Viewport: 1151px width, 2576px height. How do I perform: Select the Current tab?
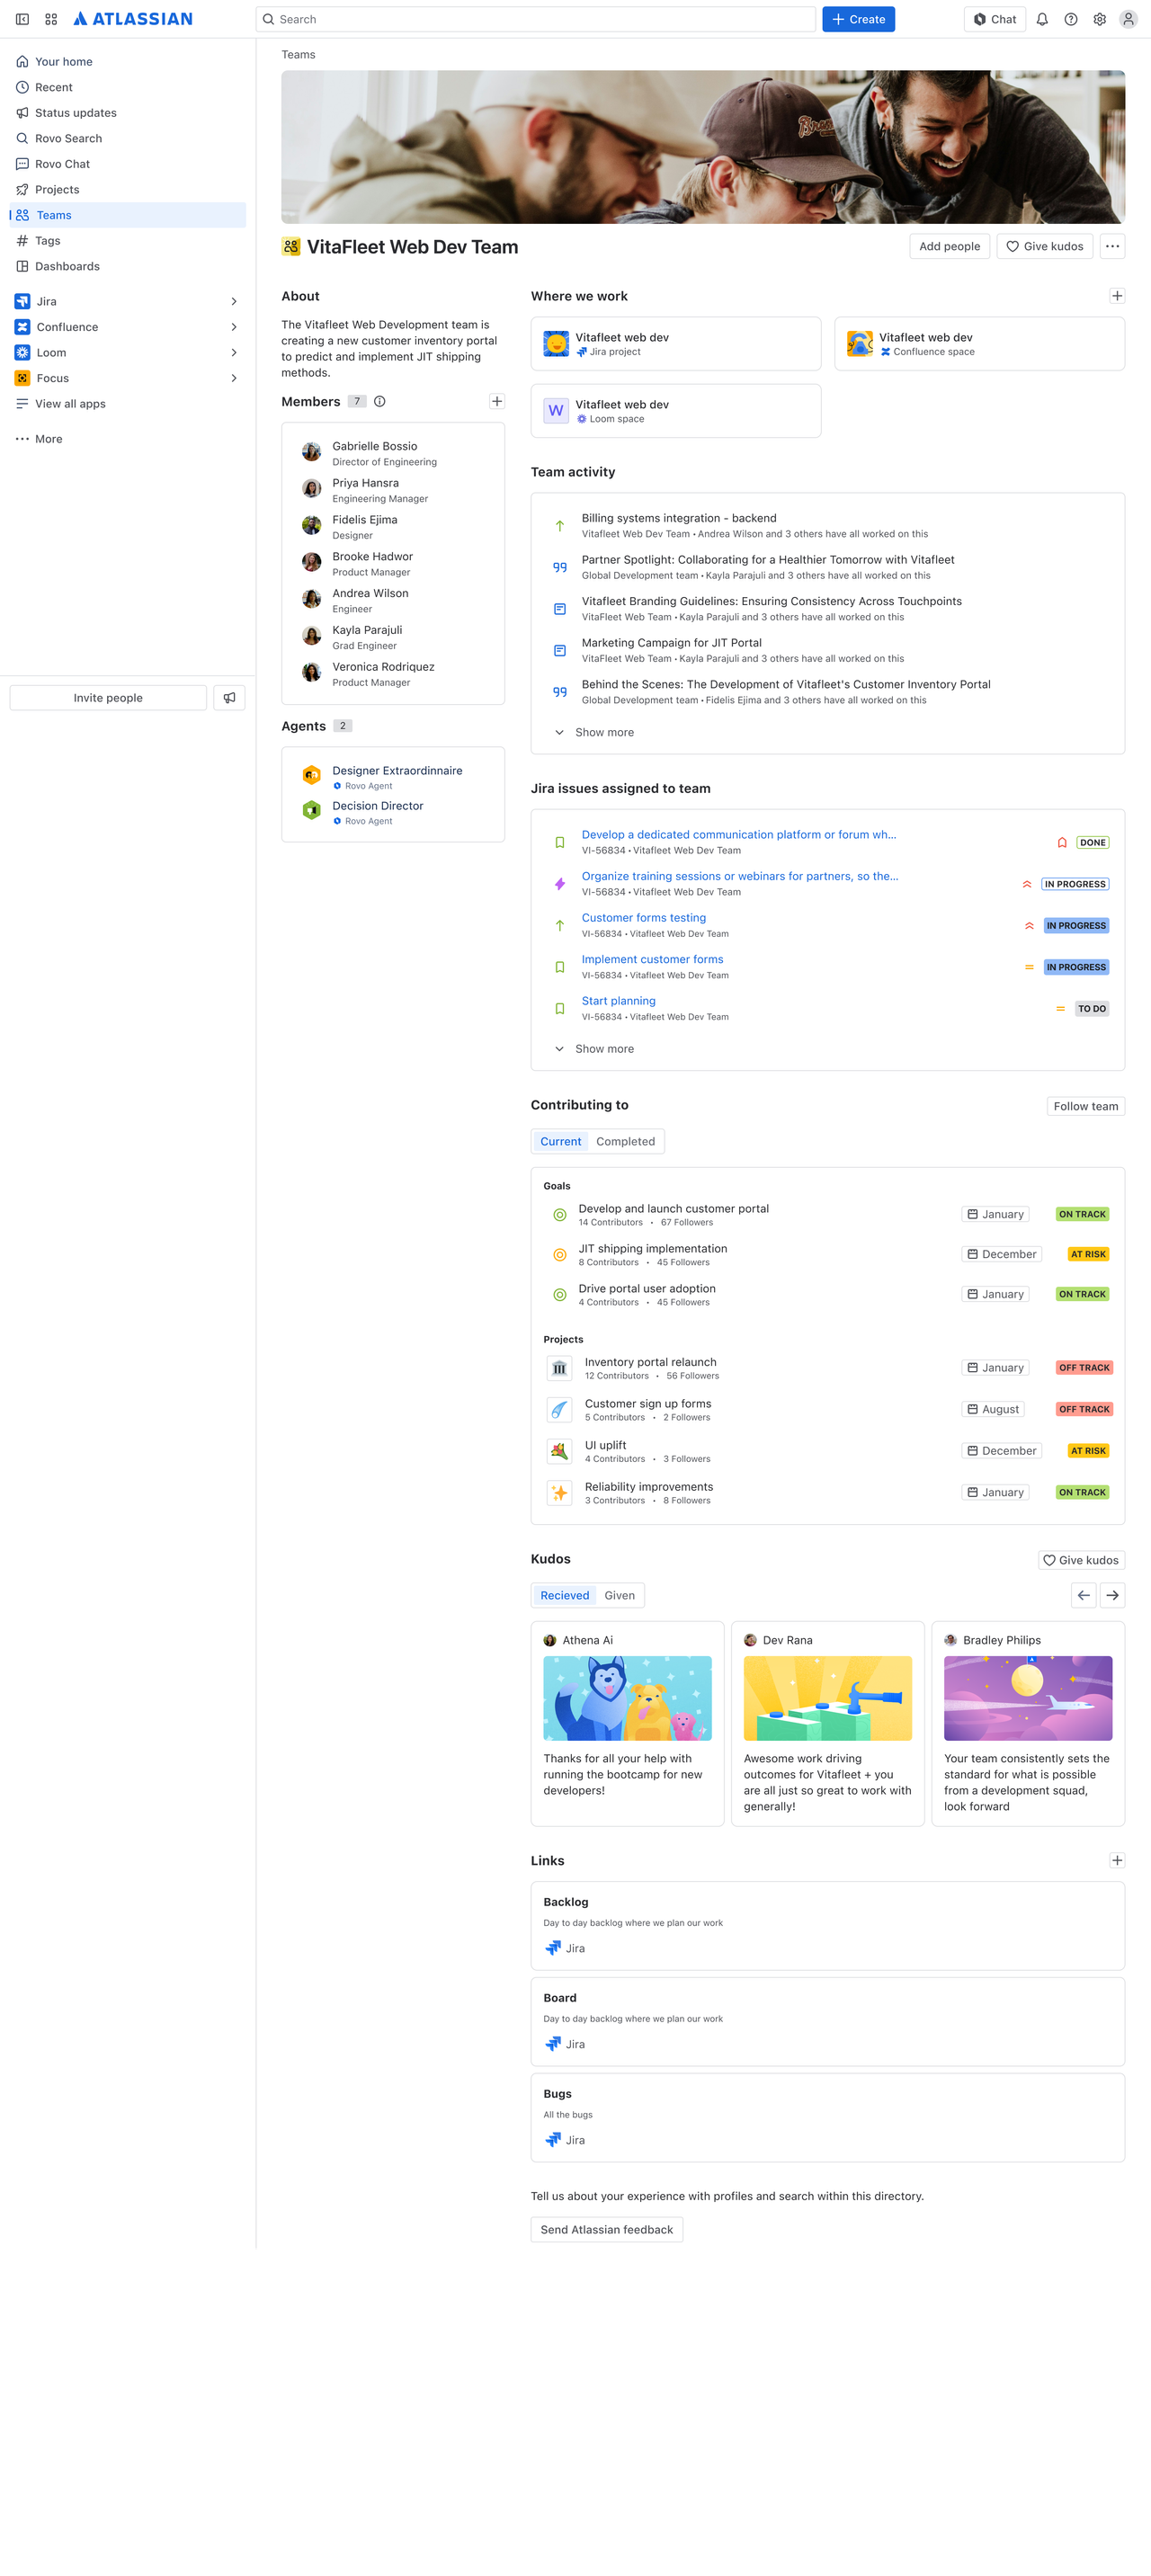coord(560,1141)
